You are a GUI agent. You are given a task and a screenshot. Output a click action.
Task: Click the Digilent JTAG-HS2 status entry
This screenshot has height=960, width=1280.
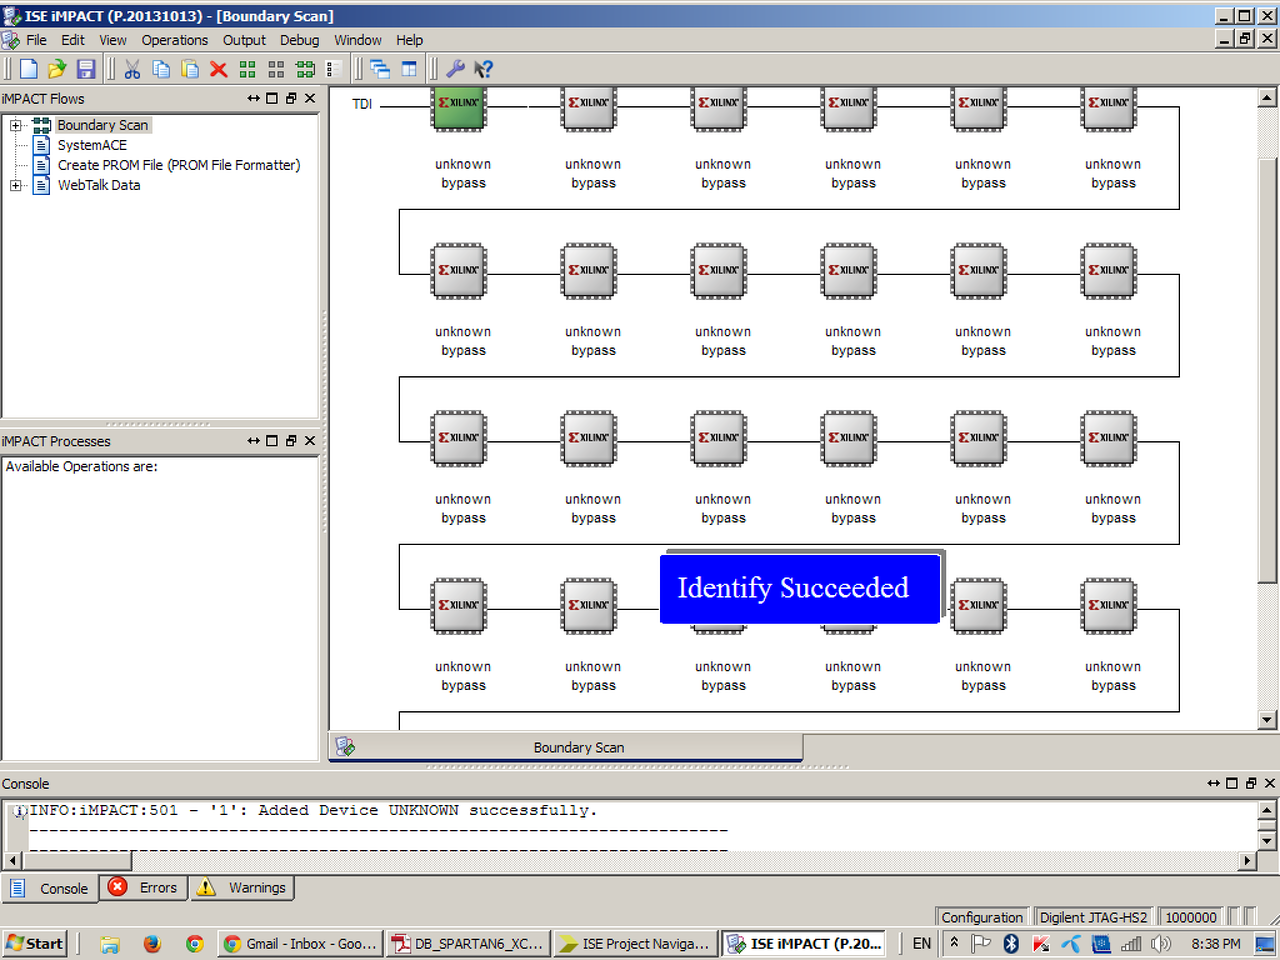(1094, 917)
